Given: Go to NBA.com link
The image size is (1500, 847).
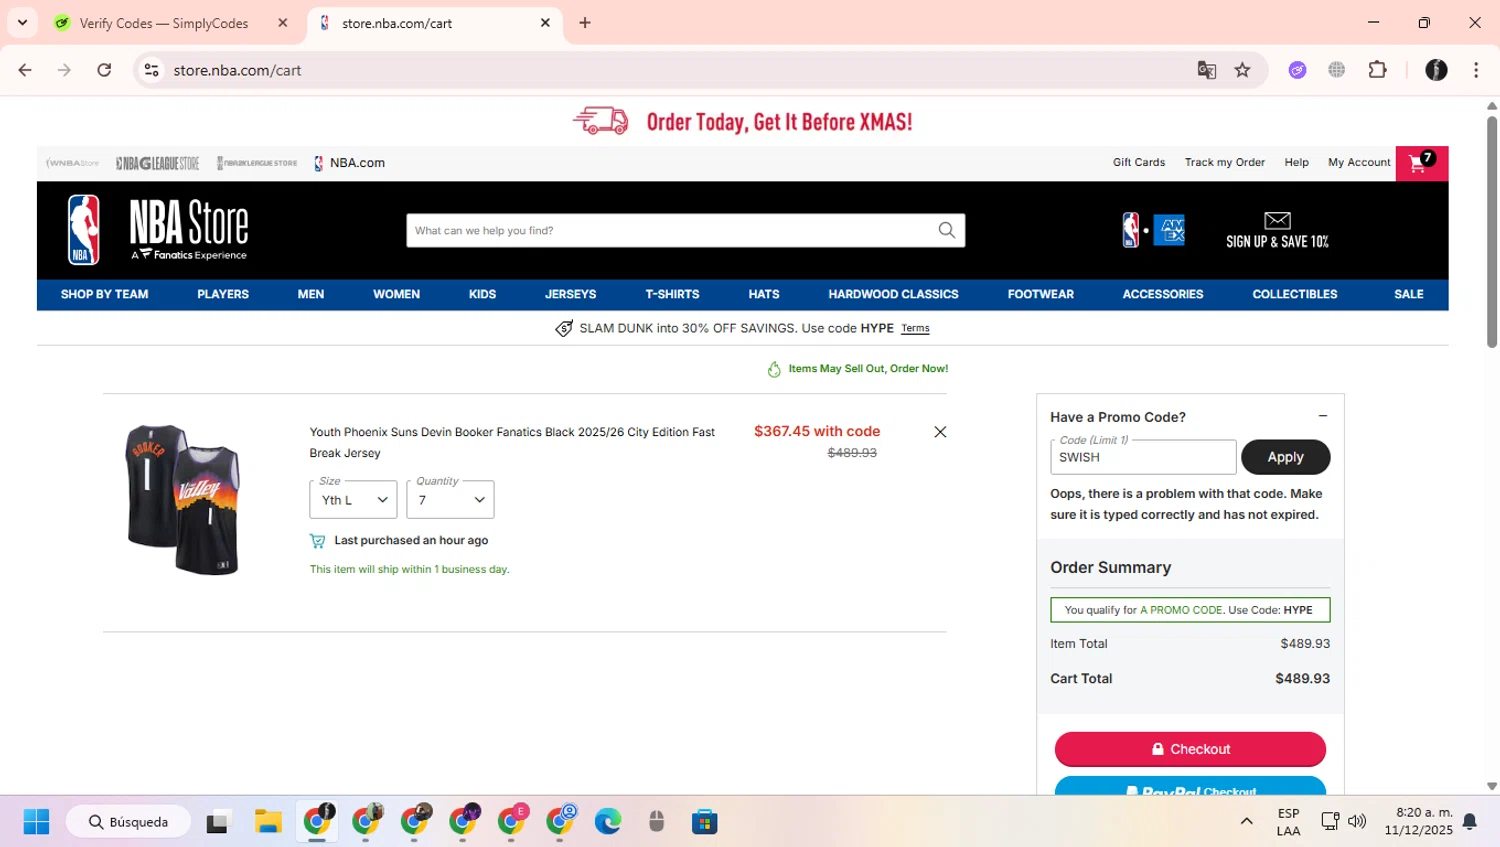Looking at the screenshot, I should coord(349,163).
